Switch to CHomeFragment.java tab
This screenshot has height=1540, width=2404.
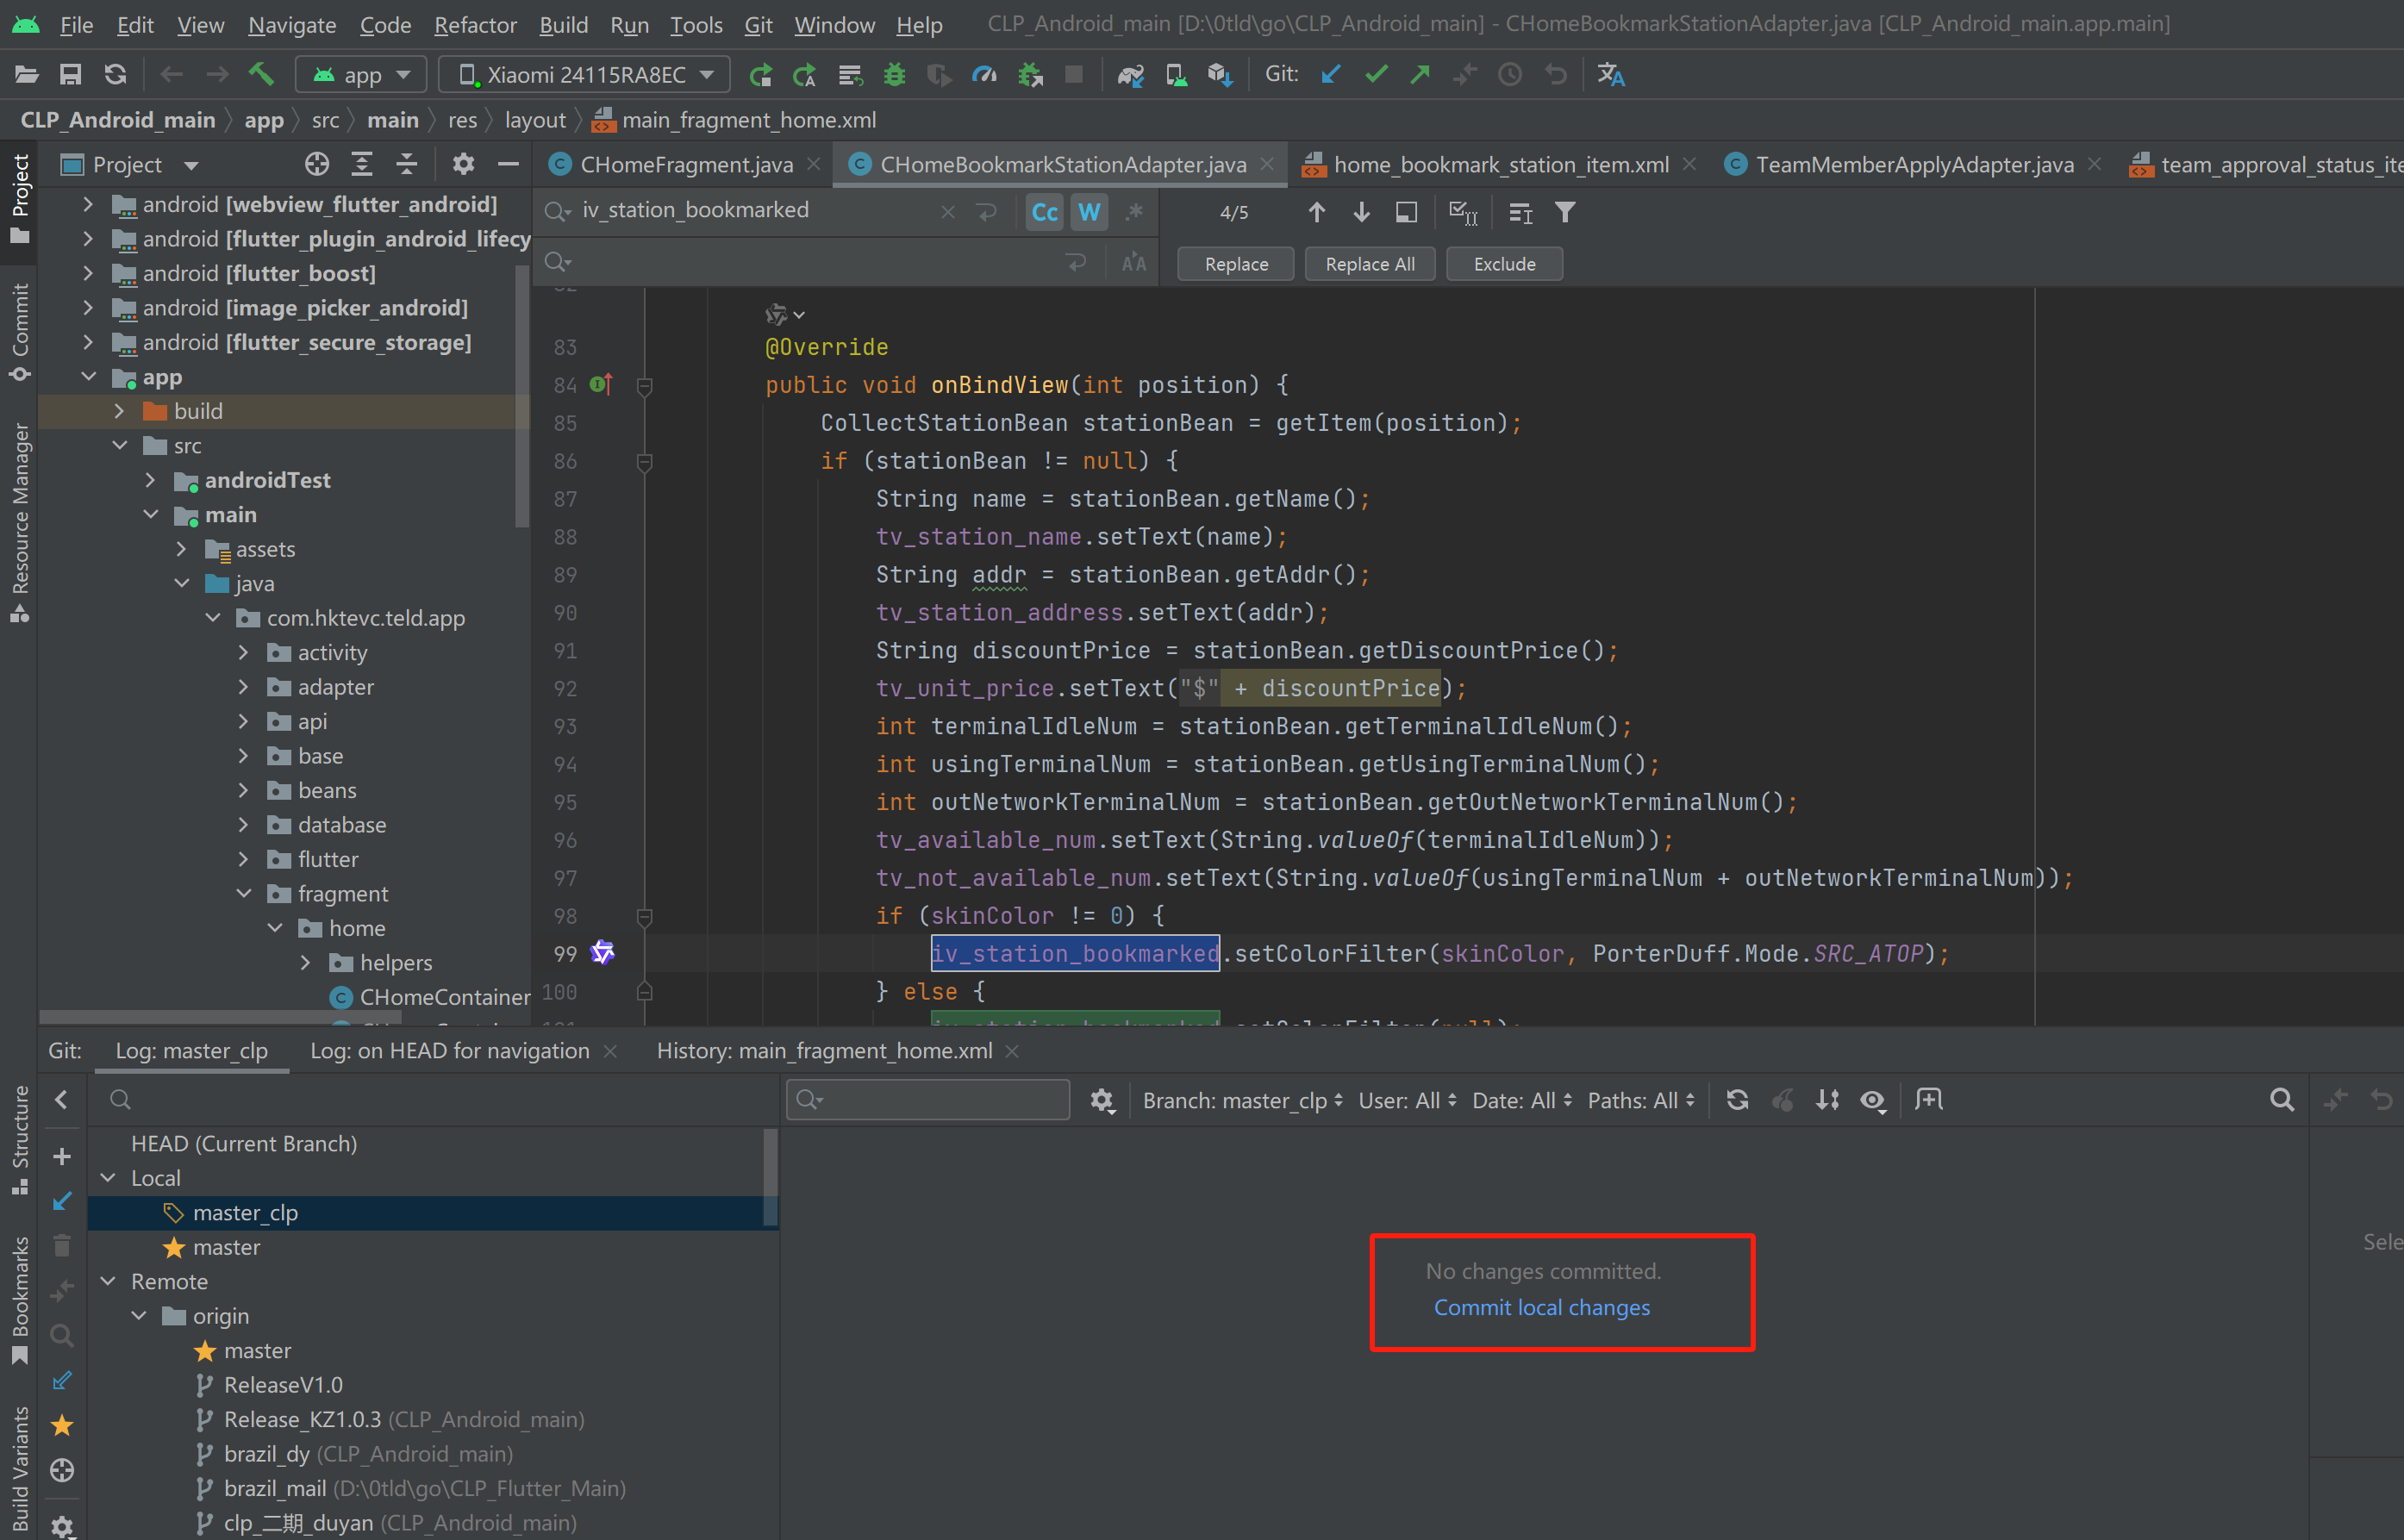[x=685, y=164]
